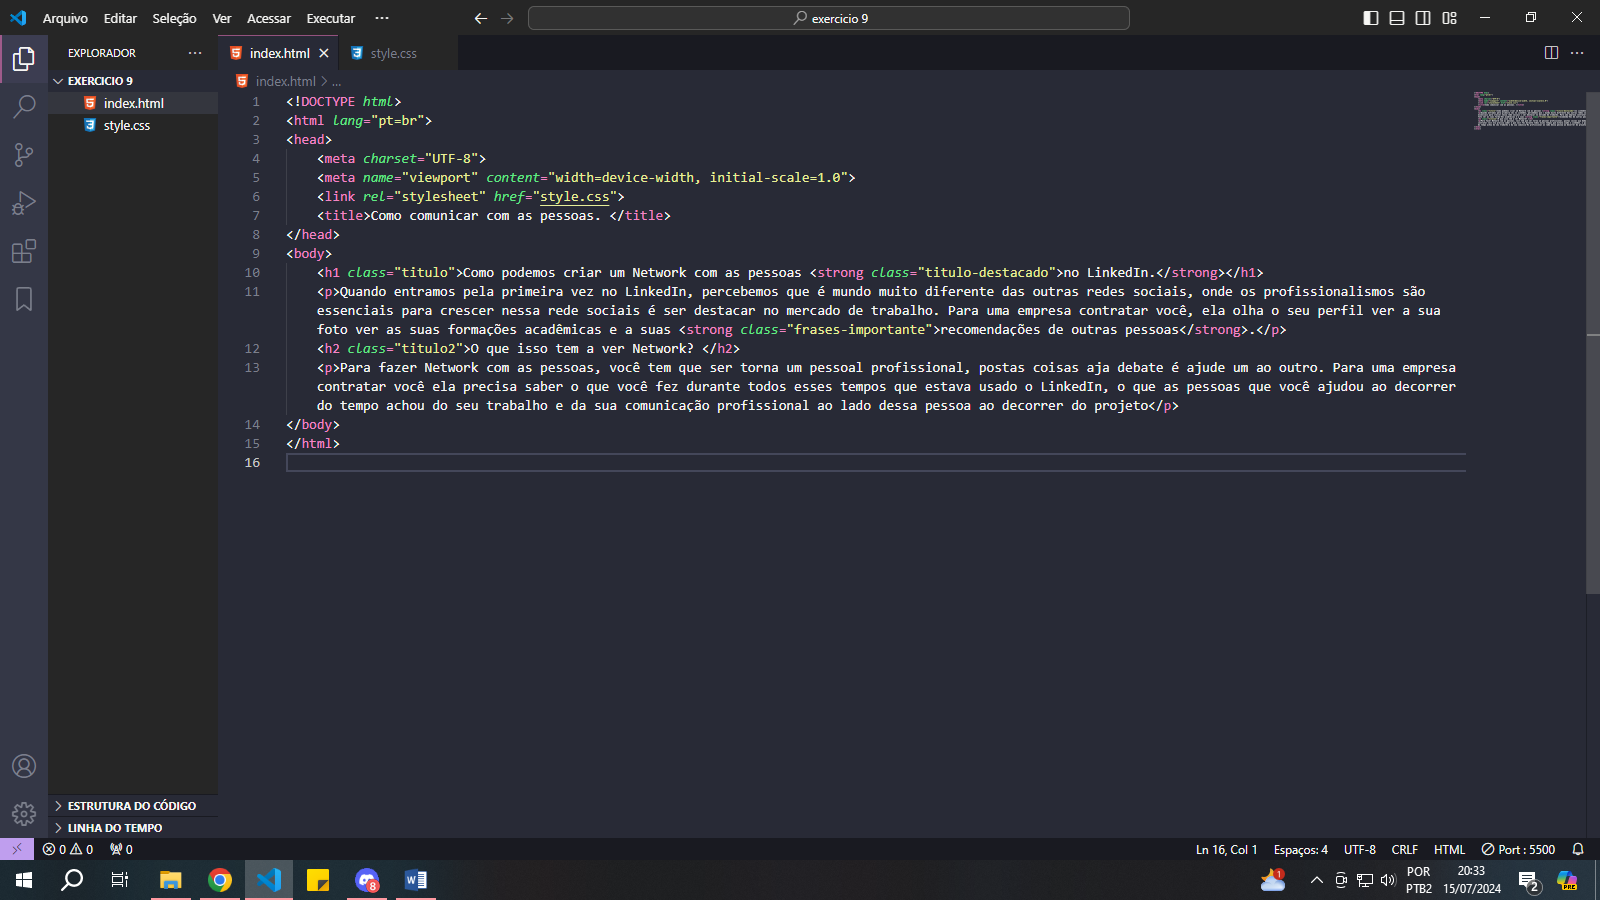This screenshot has width=1600, height=900.
Task: Expand the ESTRUTURA DO CÓDIGO section
Action: 133,805
